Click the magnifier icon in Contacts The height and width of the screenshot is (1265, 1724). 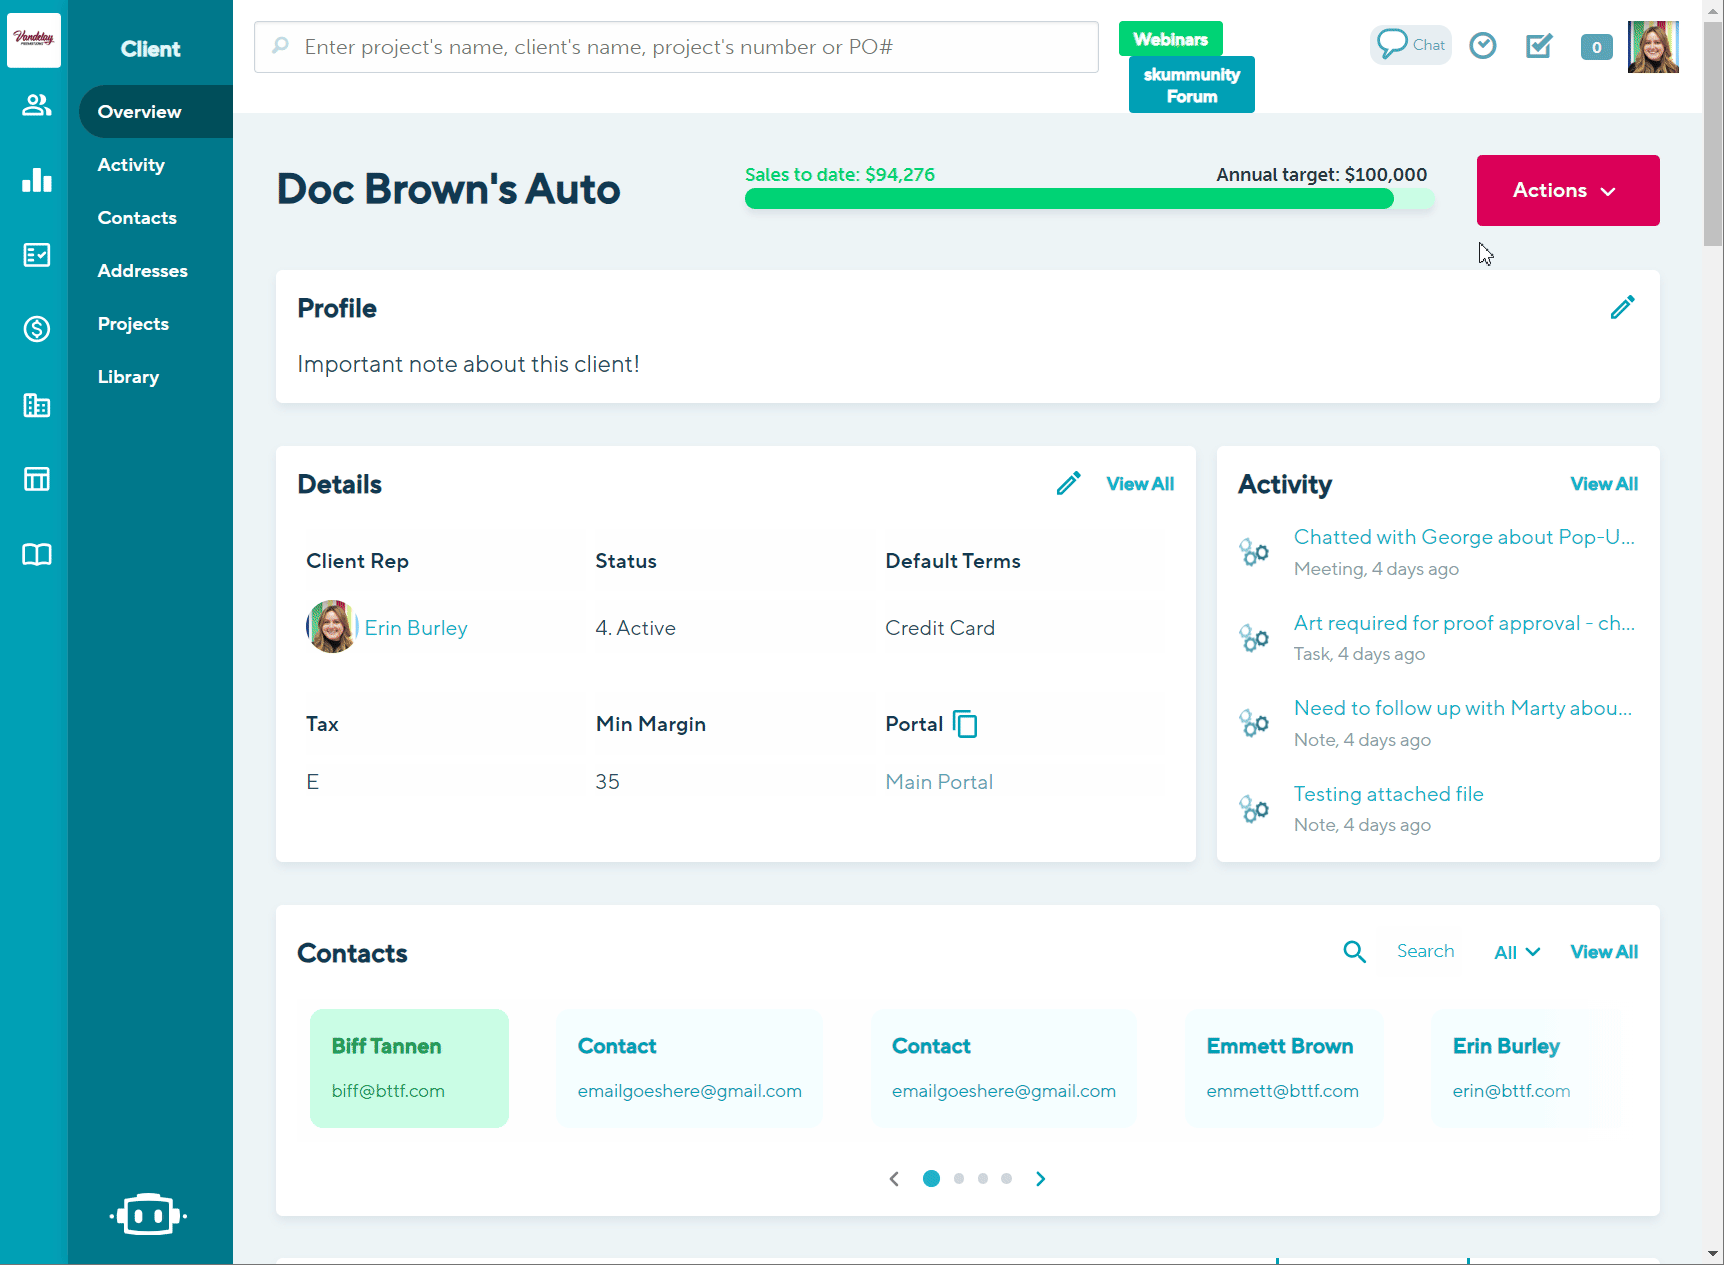click(1354, 952)
